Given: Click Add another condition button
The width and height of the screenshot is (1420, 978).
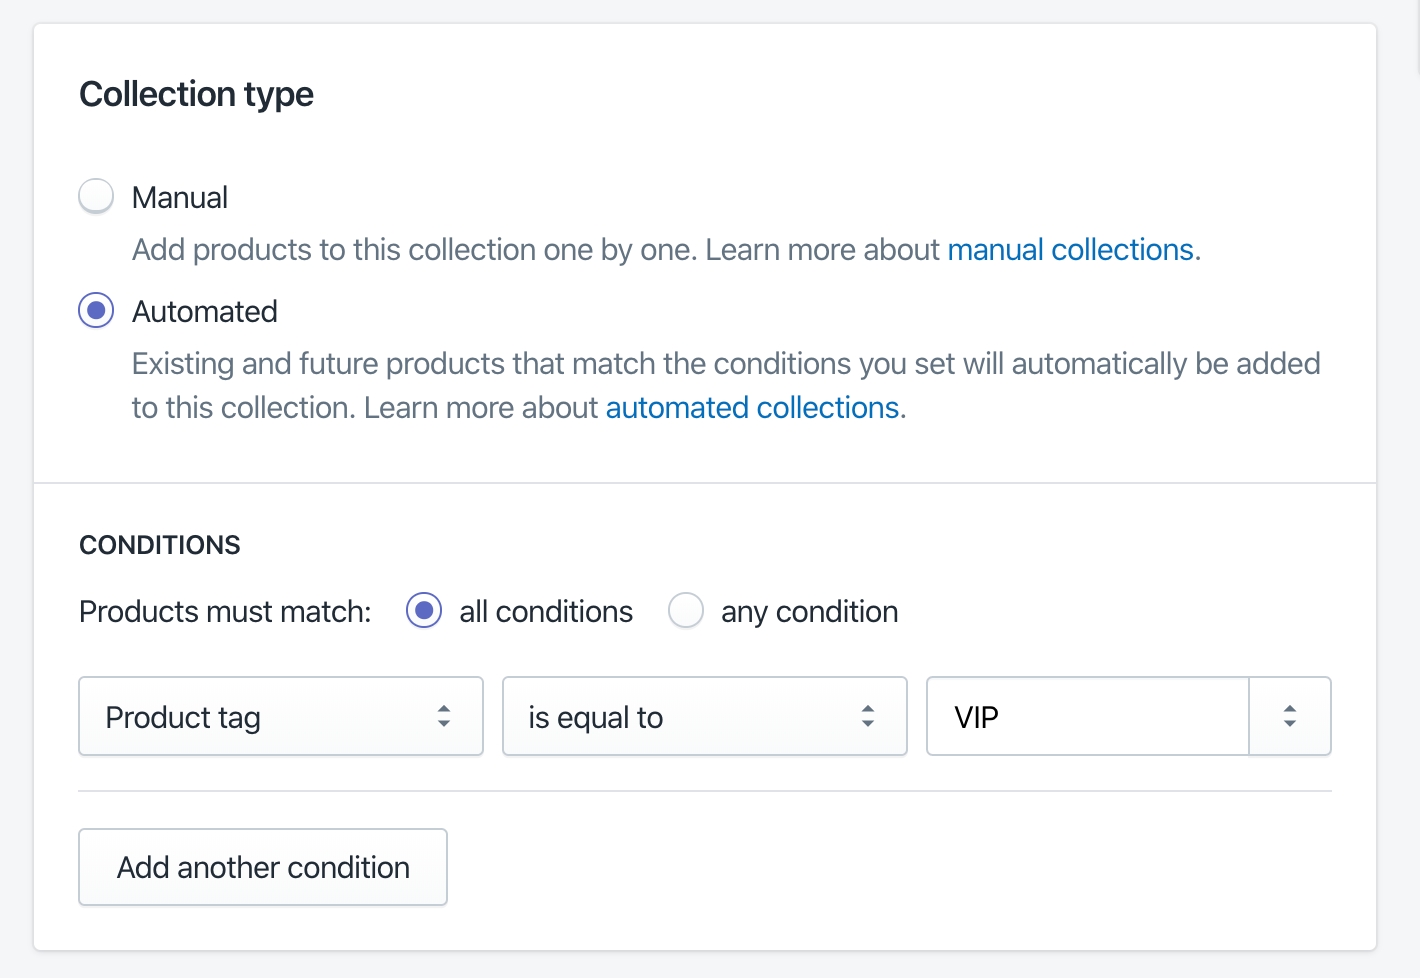Looking at the screenshot, I should click(x=263, y=867).
